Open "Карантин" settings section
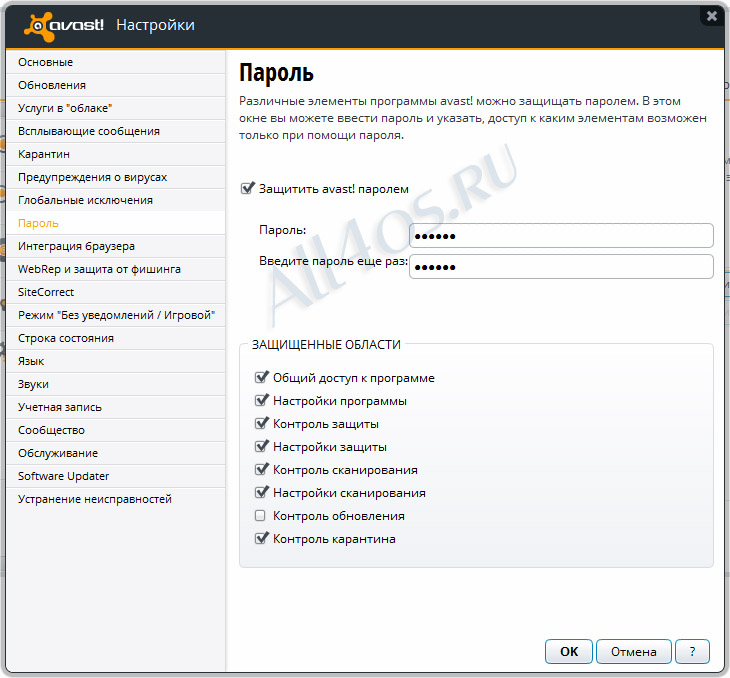The height and width of the screenshot is (678, 730). click(116, 154)
